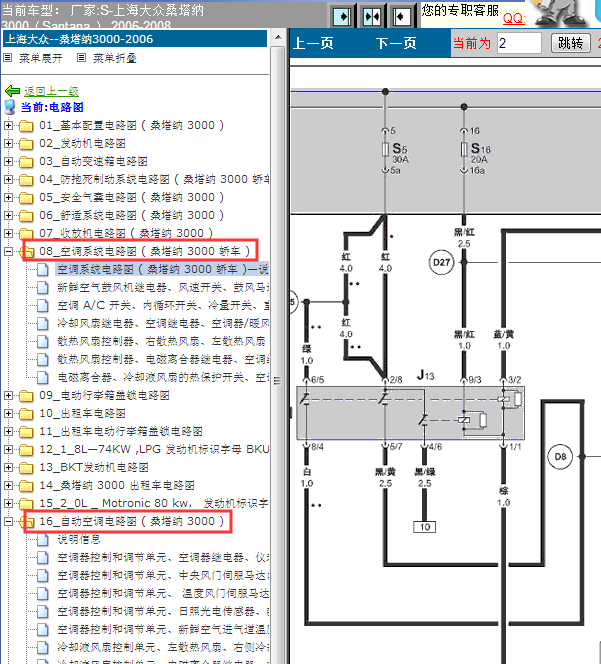
Task: Open 空调器控制和调节单元、日照光电传感器 page
Action: [163, 611]
